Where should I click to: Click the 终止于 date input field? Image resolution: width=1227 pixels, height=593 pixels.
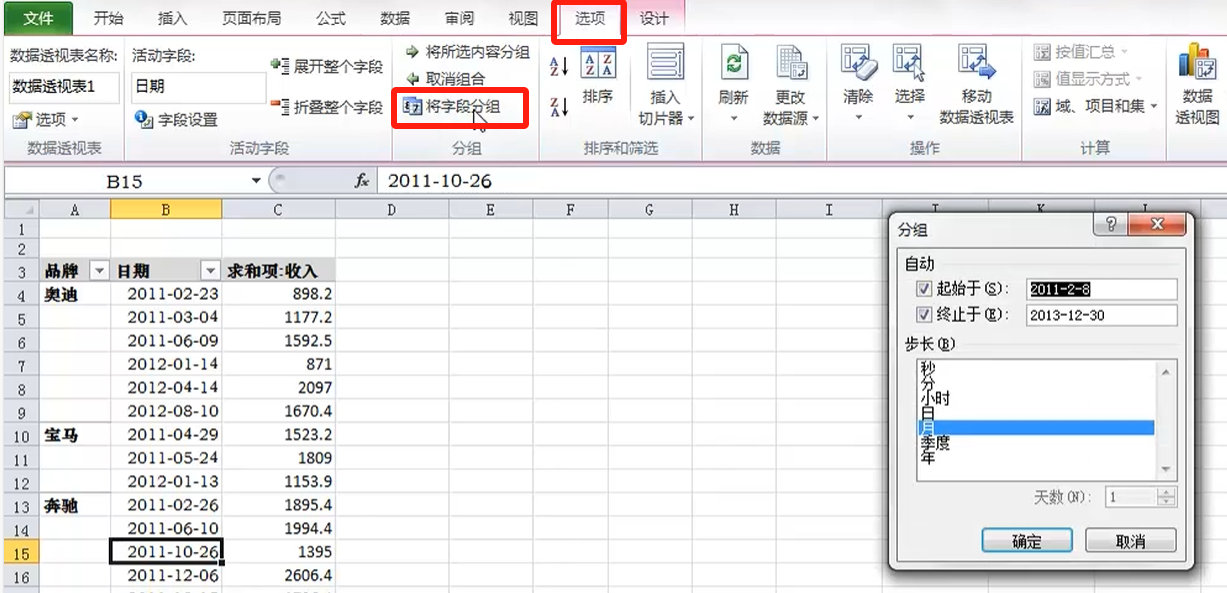pos(1102,315)
